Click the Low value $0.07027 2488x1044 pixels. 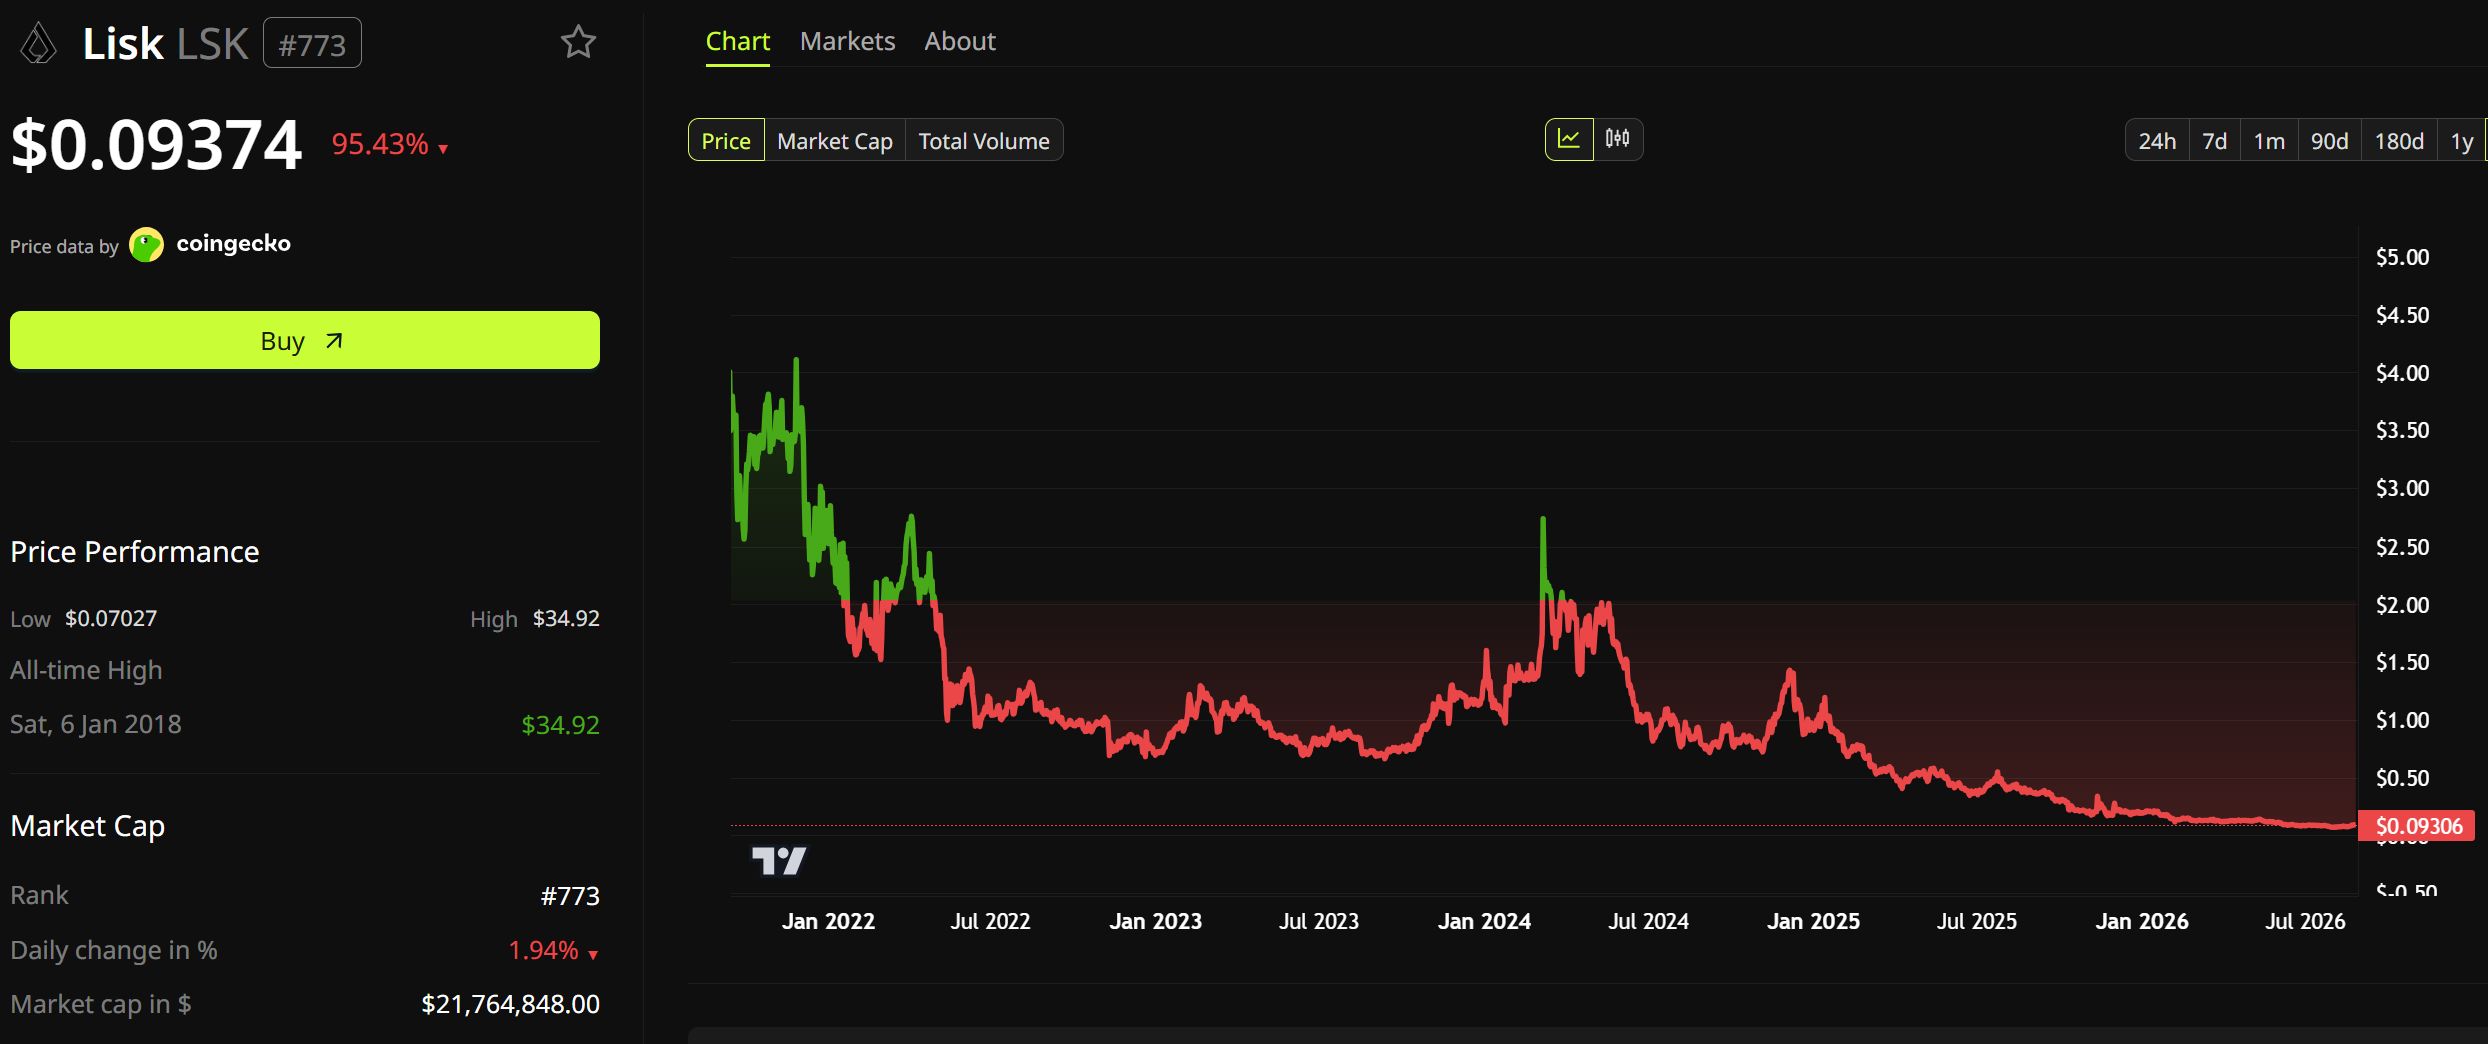click(x=111, y=619)
